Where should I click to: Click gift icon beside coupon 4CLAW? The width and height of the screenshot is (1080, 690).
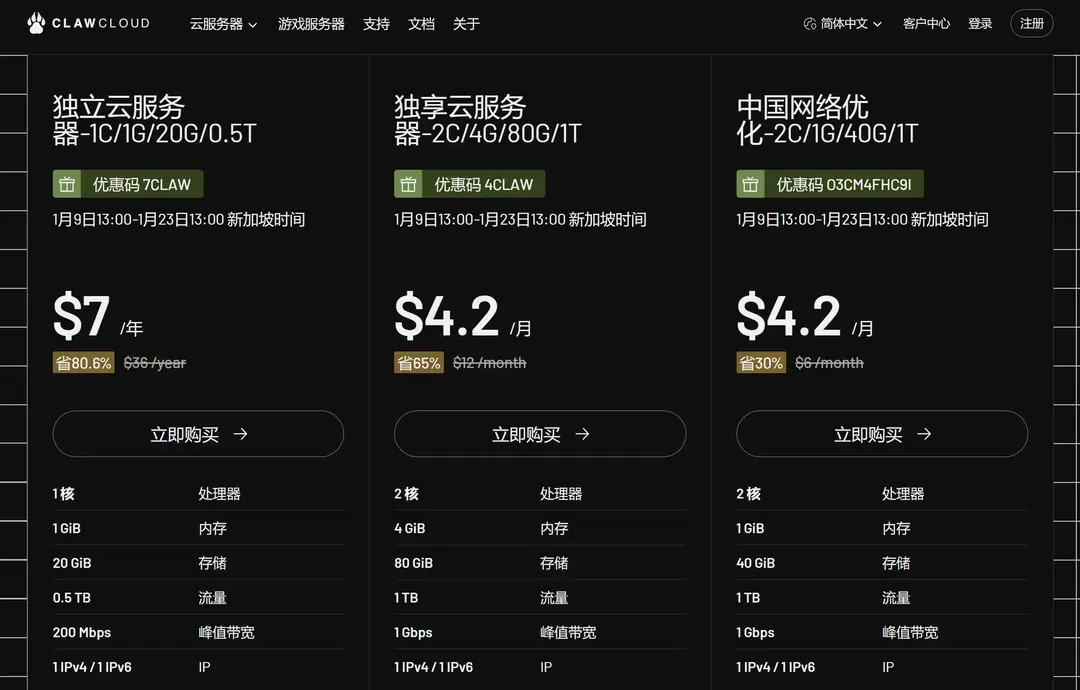click(x=408, y=184)
